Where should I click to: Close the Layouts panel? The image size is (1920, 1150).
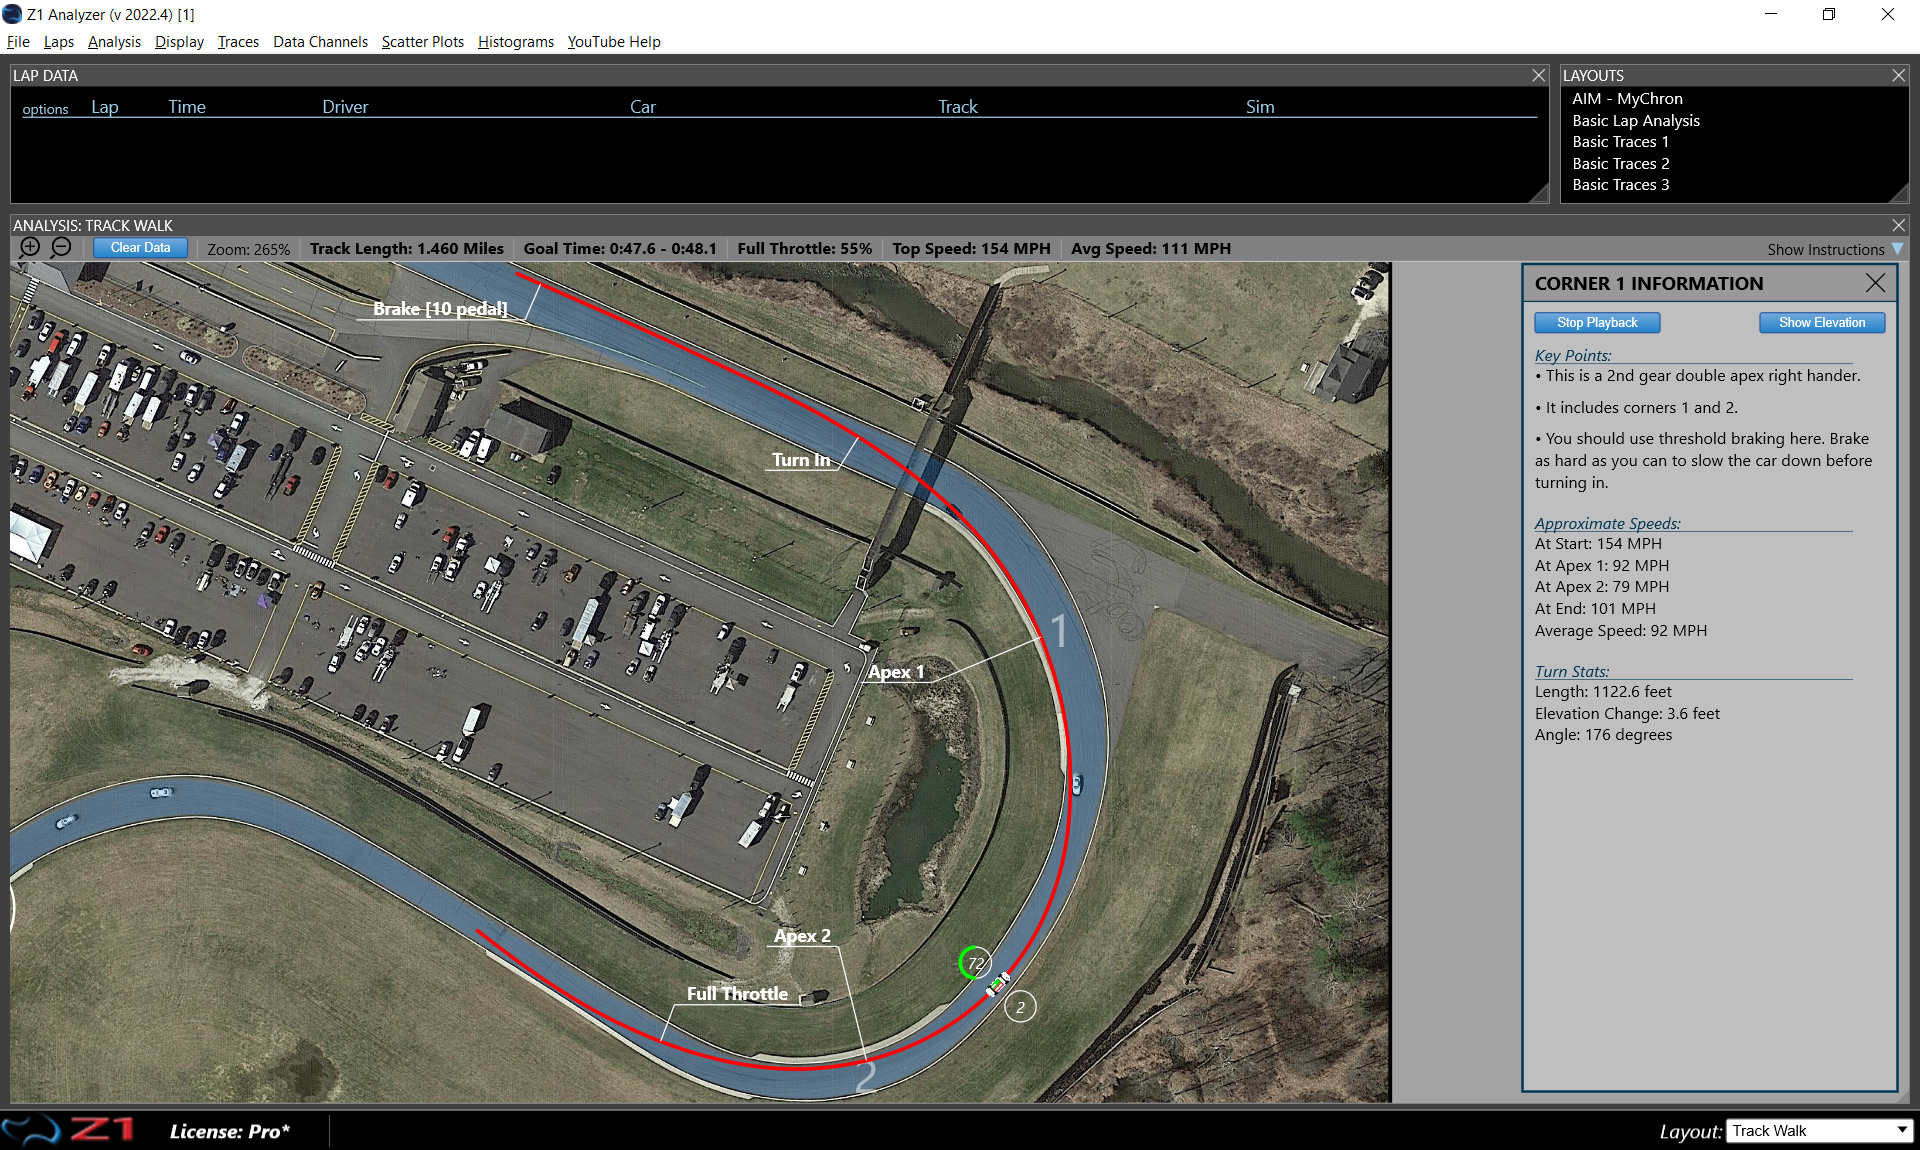pos(1899,75)
